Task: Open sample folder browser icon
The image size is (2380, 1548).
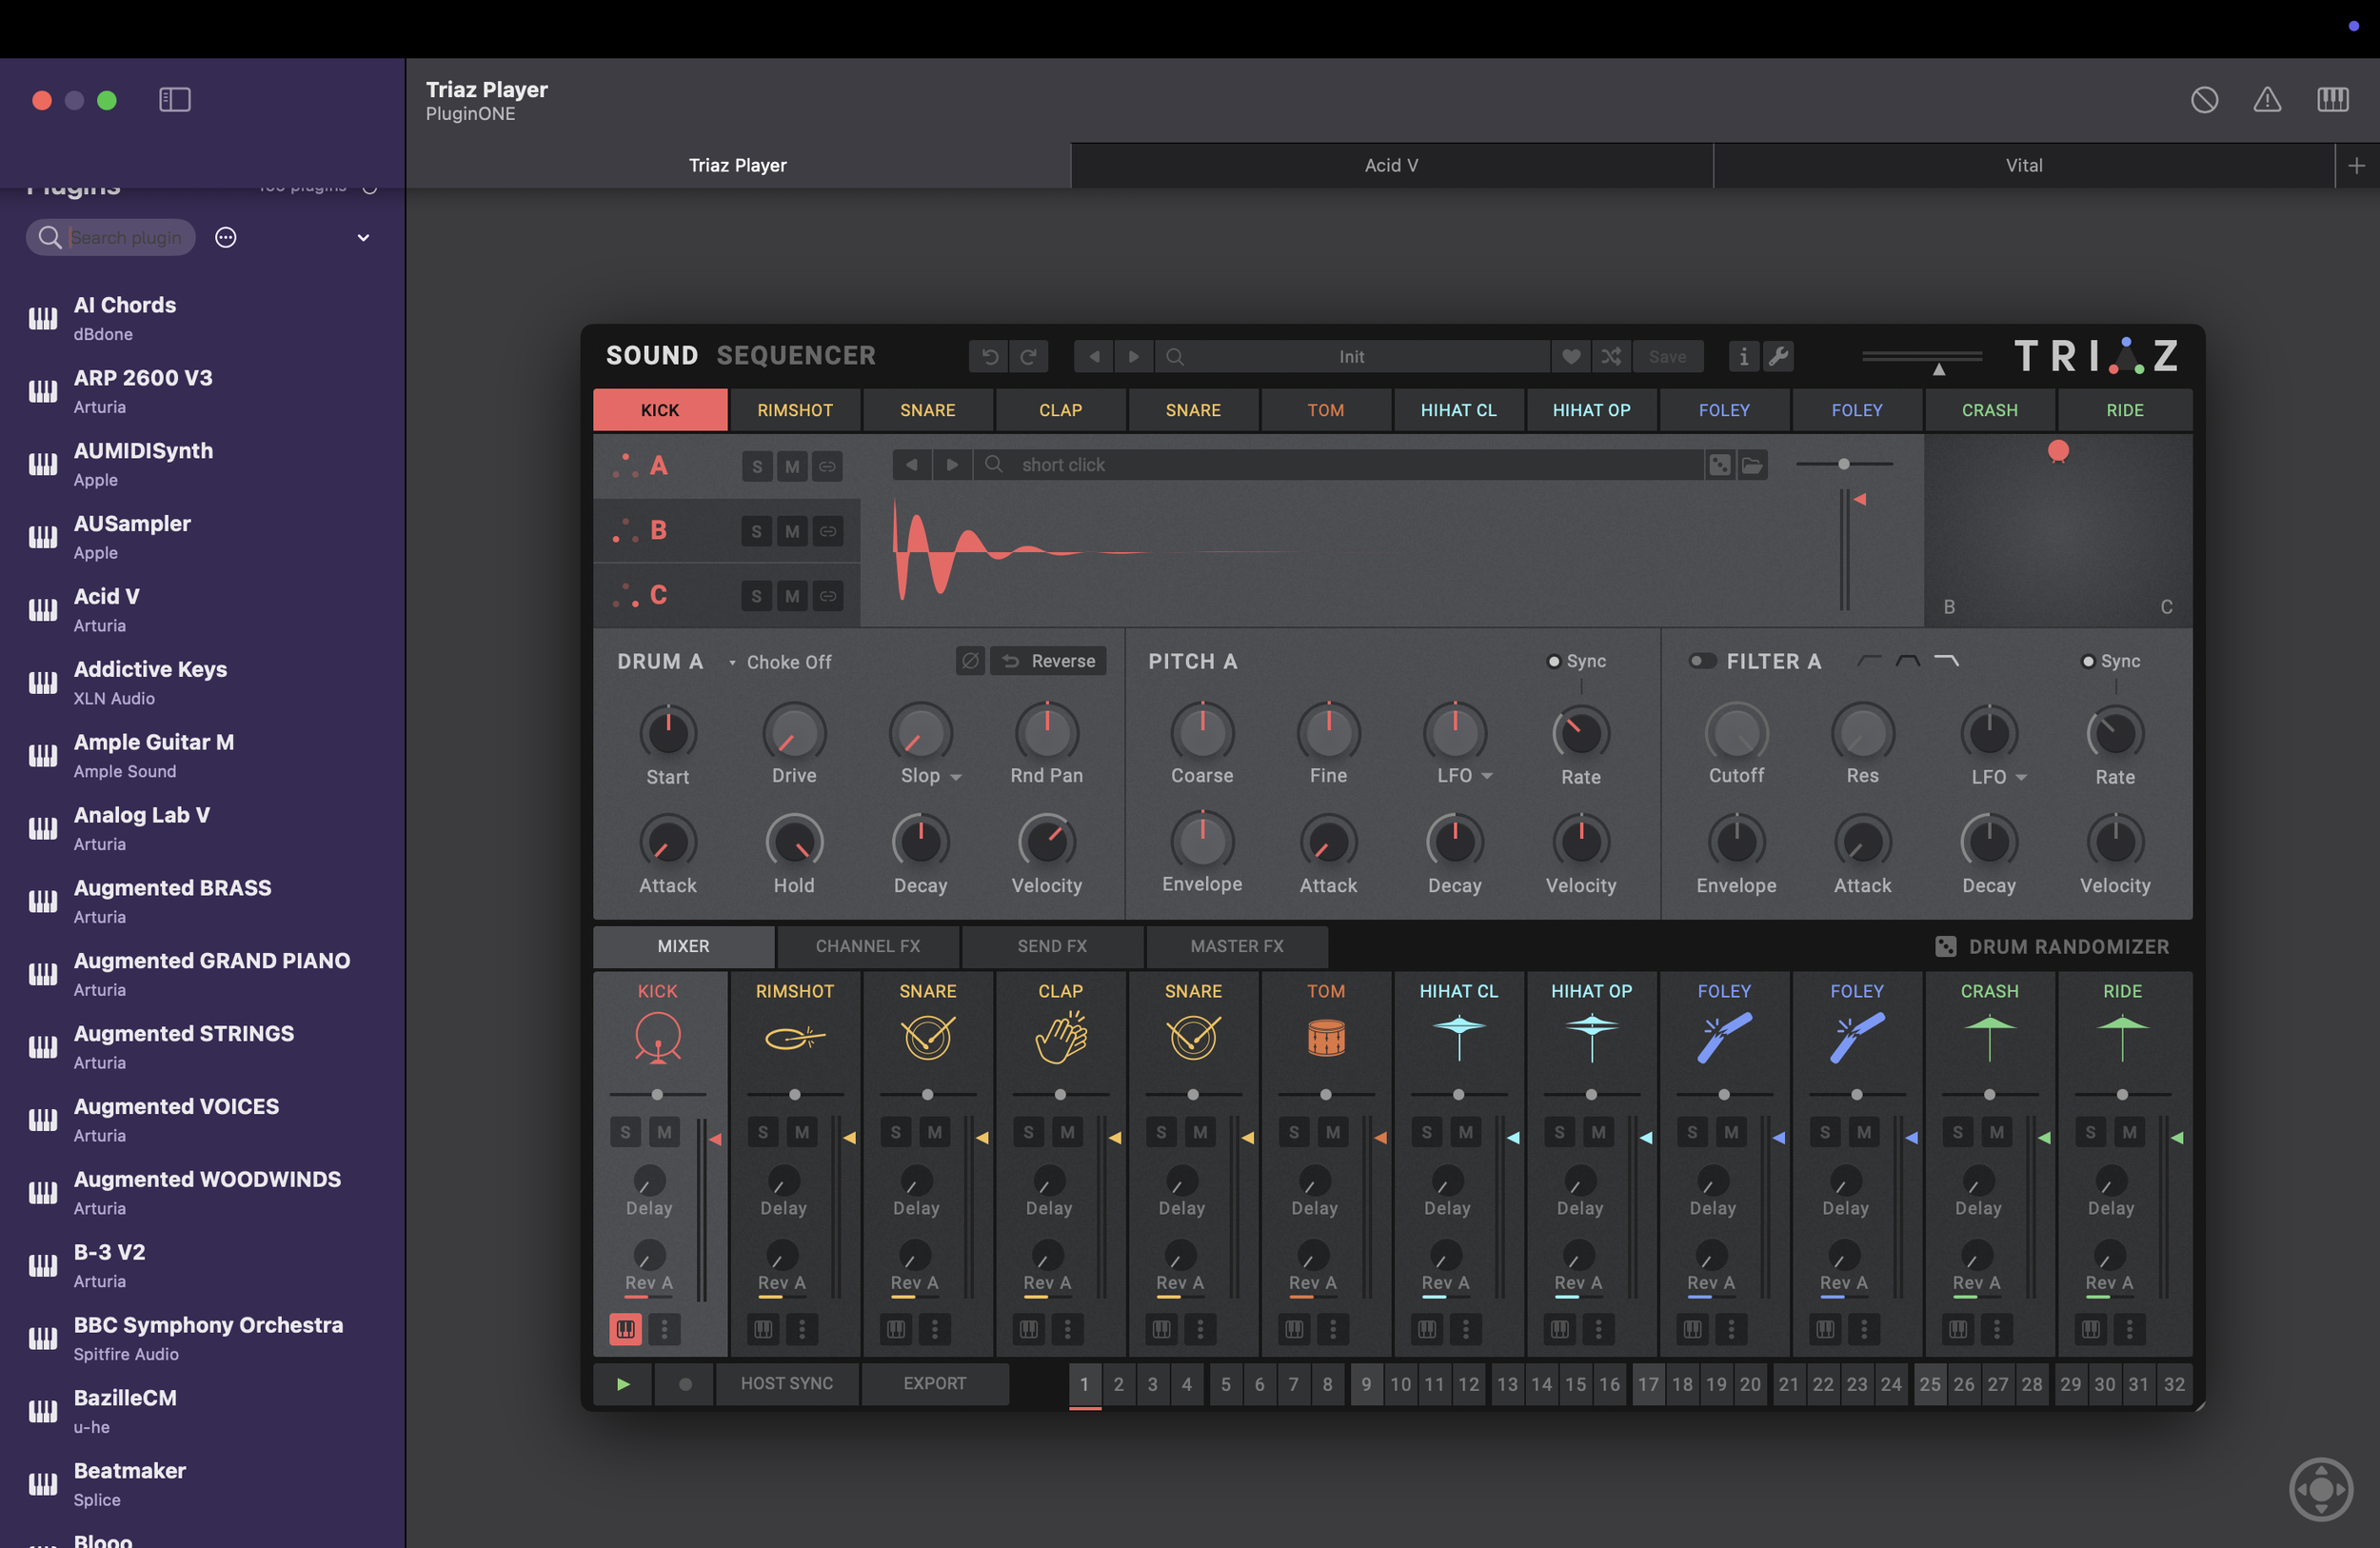Action: click(x=1752, y=465)
